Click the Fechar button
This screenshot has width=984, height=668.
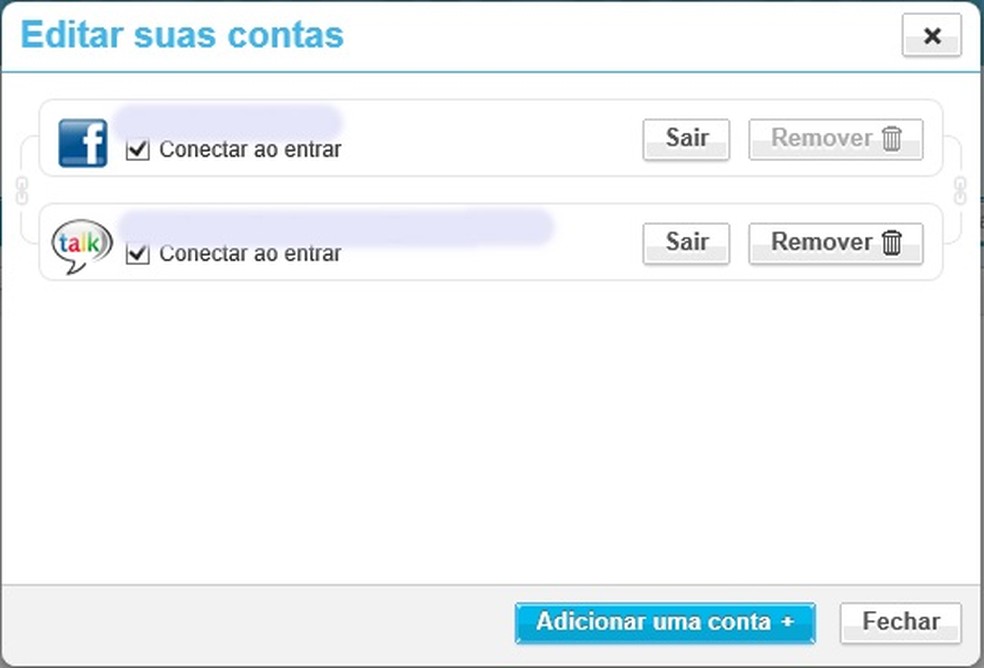click(900, 622)
